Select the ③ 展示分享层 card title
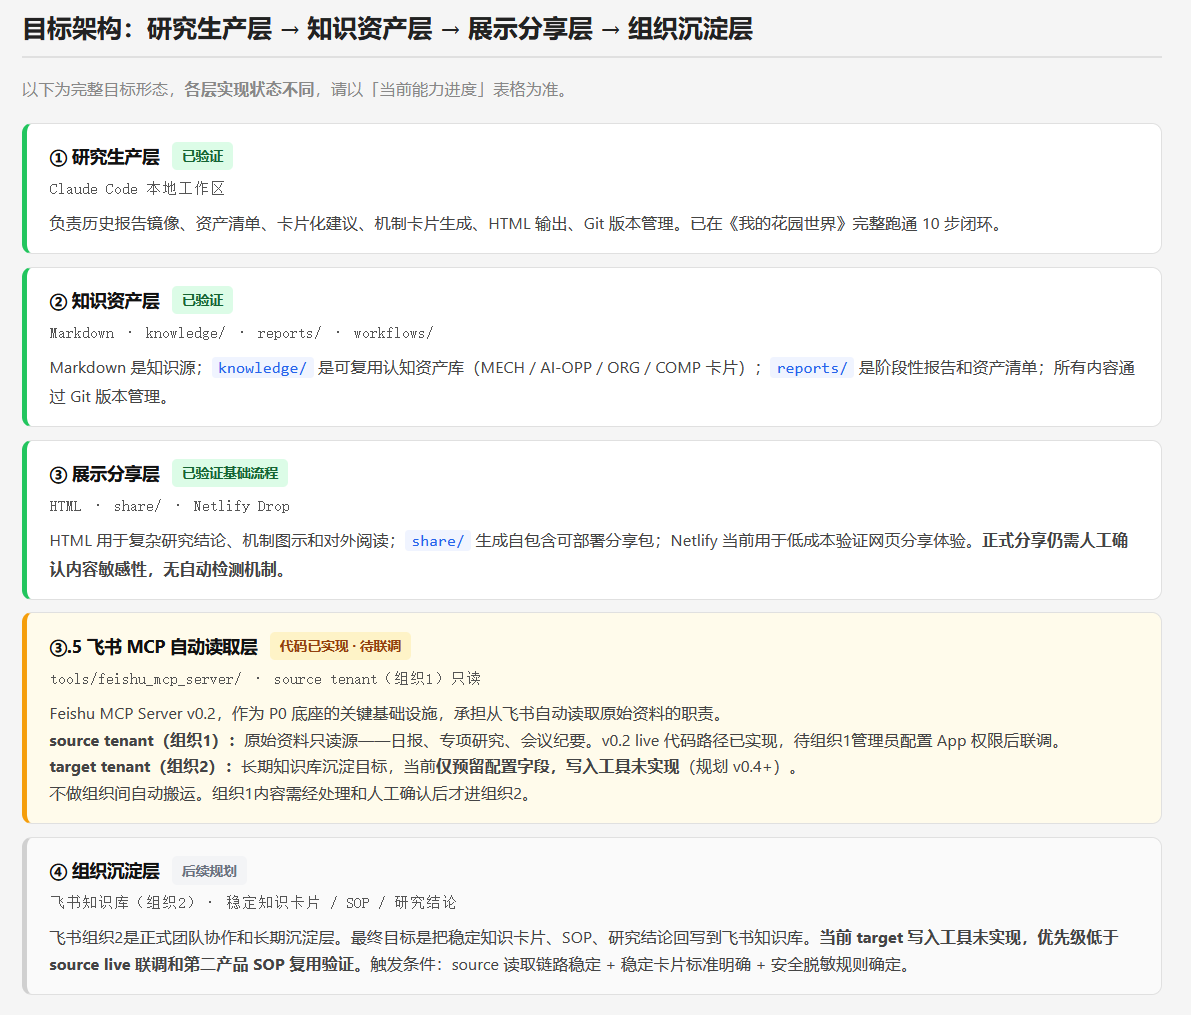 (x=105, y=475)
